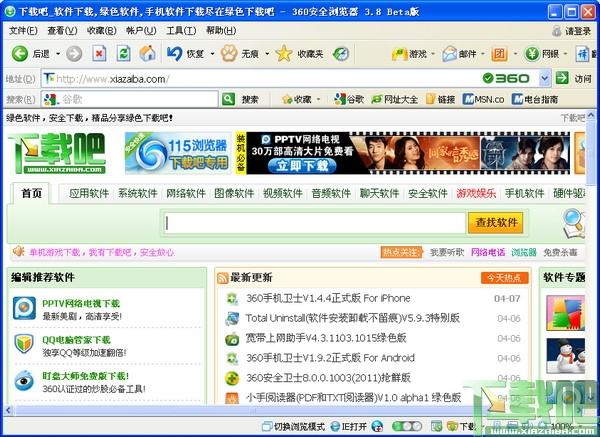The height and width of the screenshot is (437, 600).
Task: Open the dropdown arrow beside Back (后退)
Action: (58, 54)
